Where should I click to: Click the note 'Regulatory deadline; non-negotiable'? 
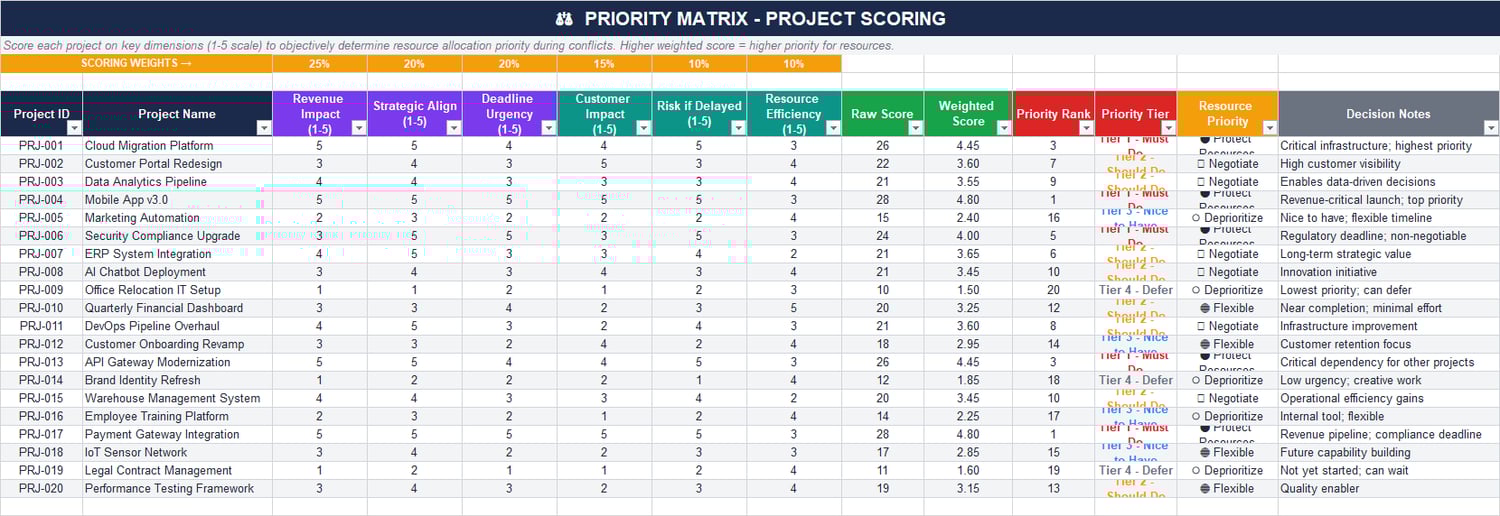[x=1389, y=236]
